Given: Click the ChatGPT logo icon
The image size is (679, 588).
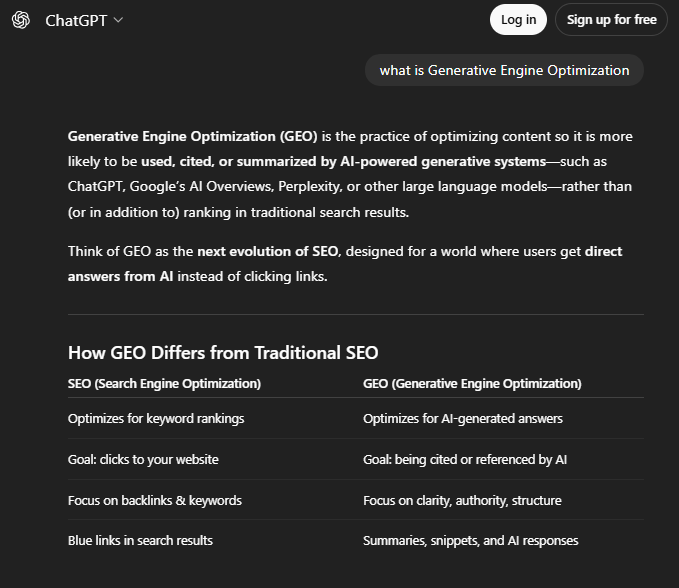Looking at the screenshot, I should [21, 20].
